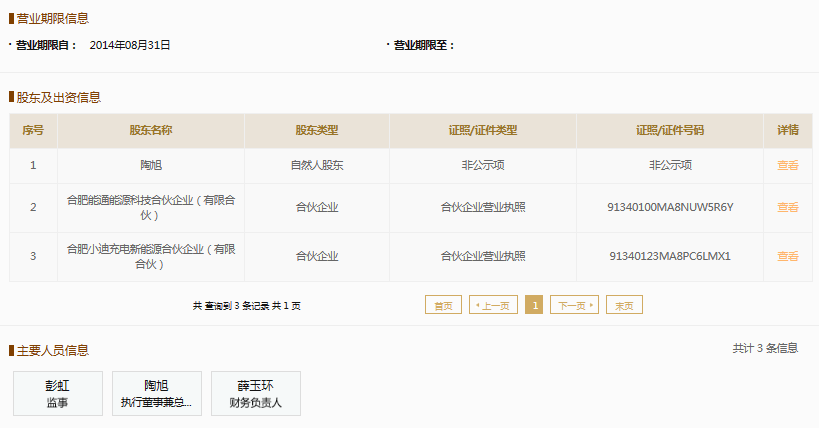Screen dimensions: 819x428
Task: Go to 首页 first page
Action: click(x=443, y=305)
